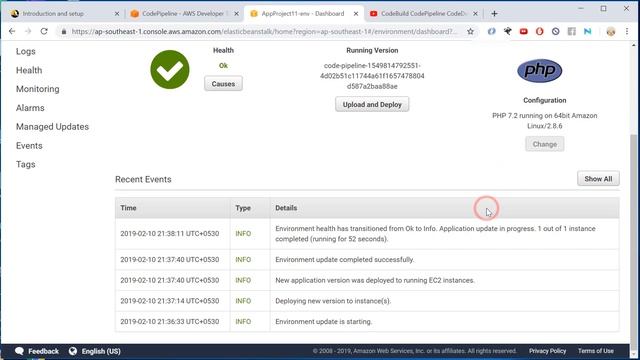640x360 pixels.
Task: Click 'New application version was deployed' event
Action: (x=375, y=280)
